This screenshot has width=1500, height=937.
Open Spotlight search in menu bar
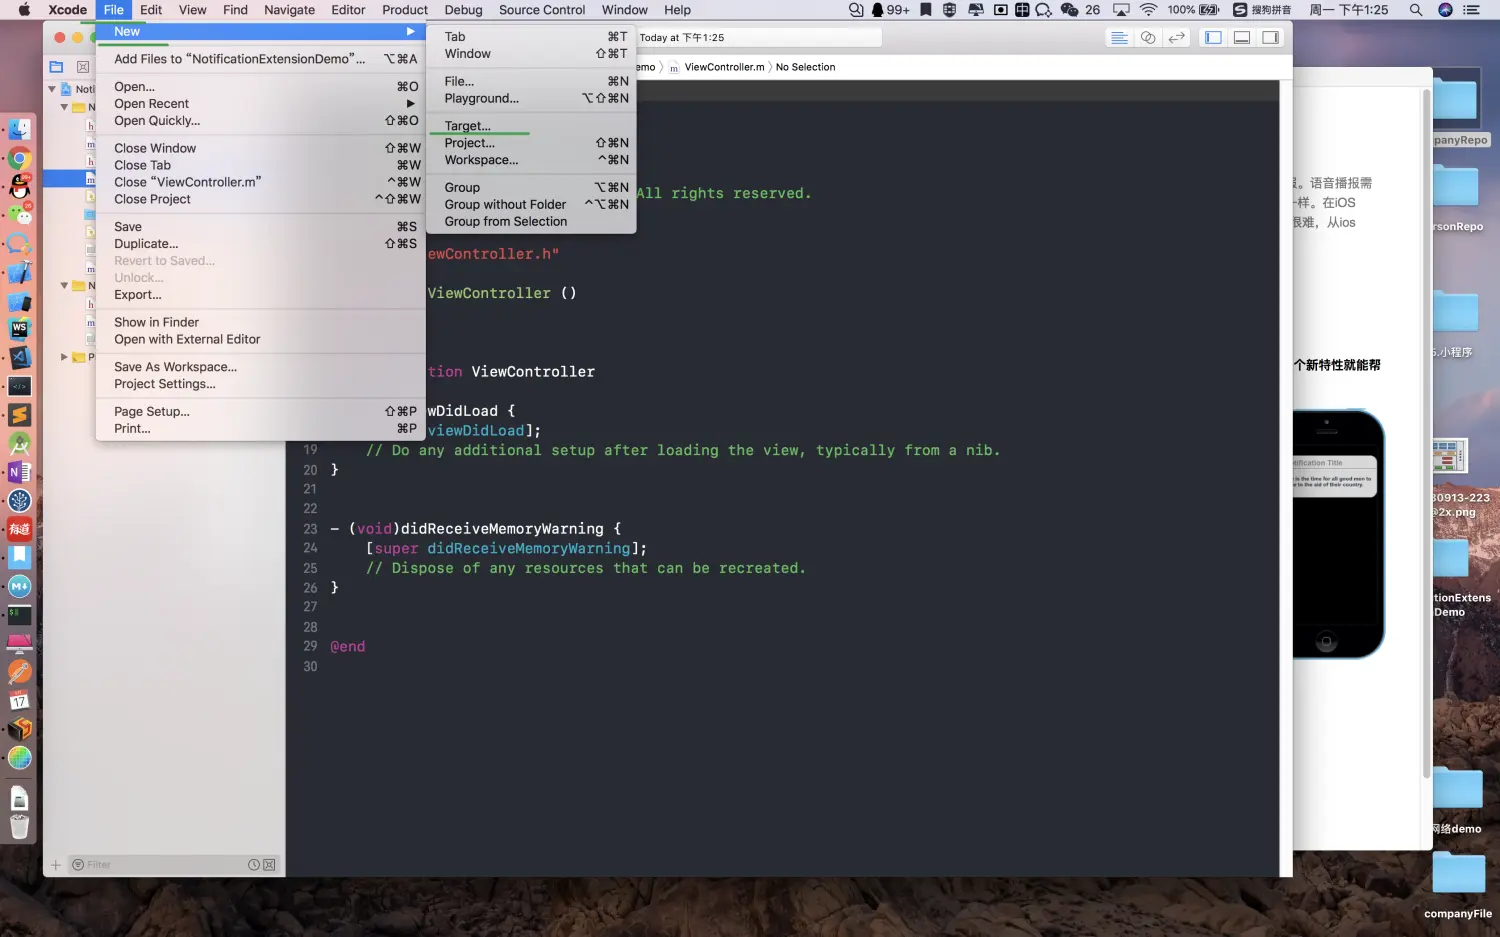click(1416, 10)
